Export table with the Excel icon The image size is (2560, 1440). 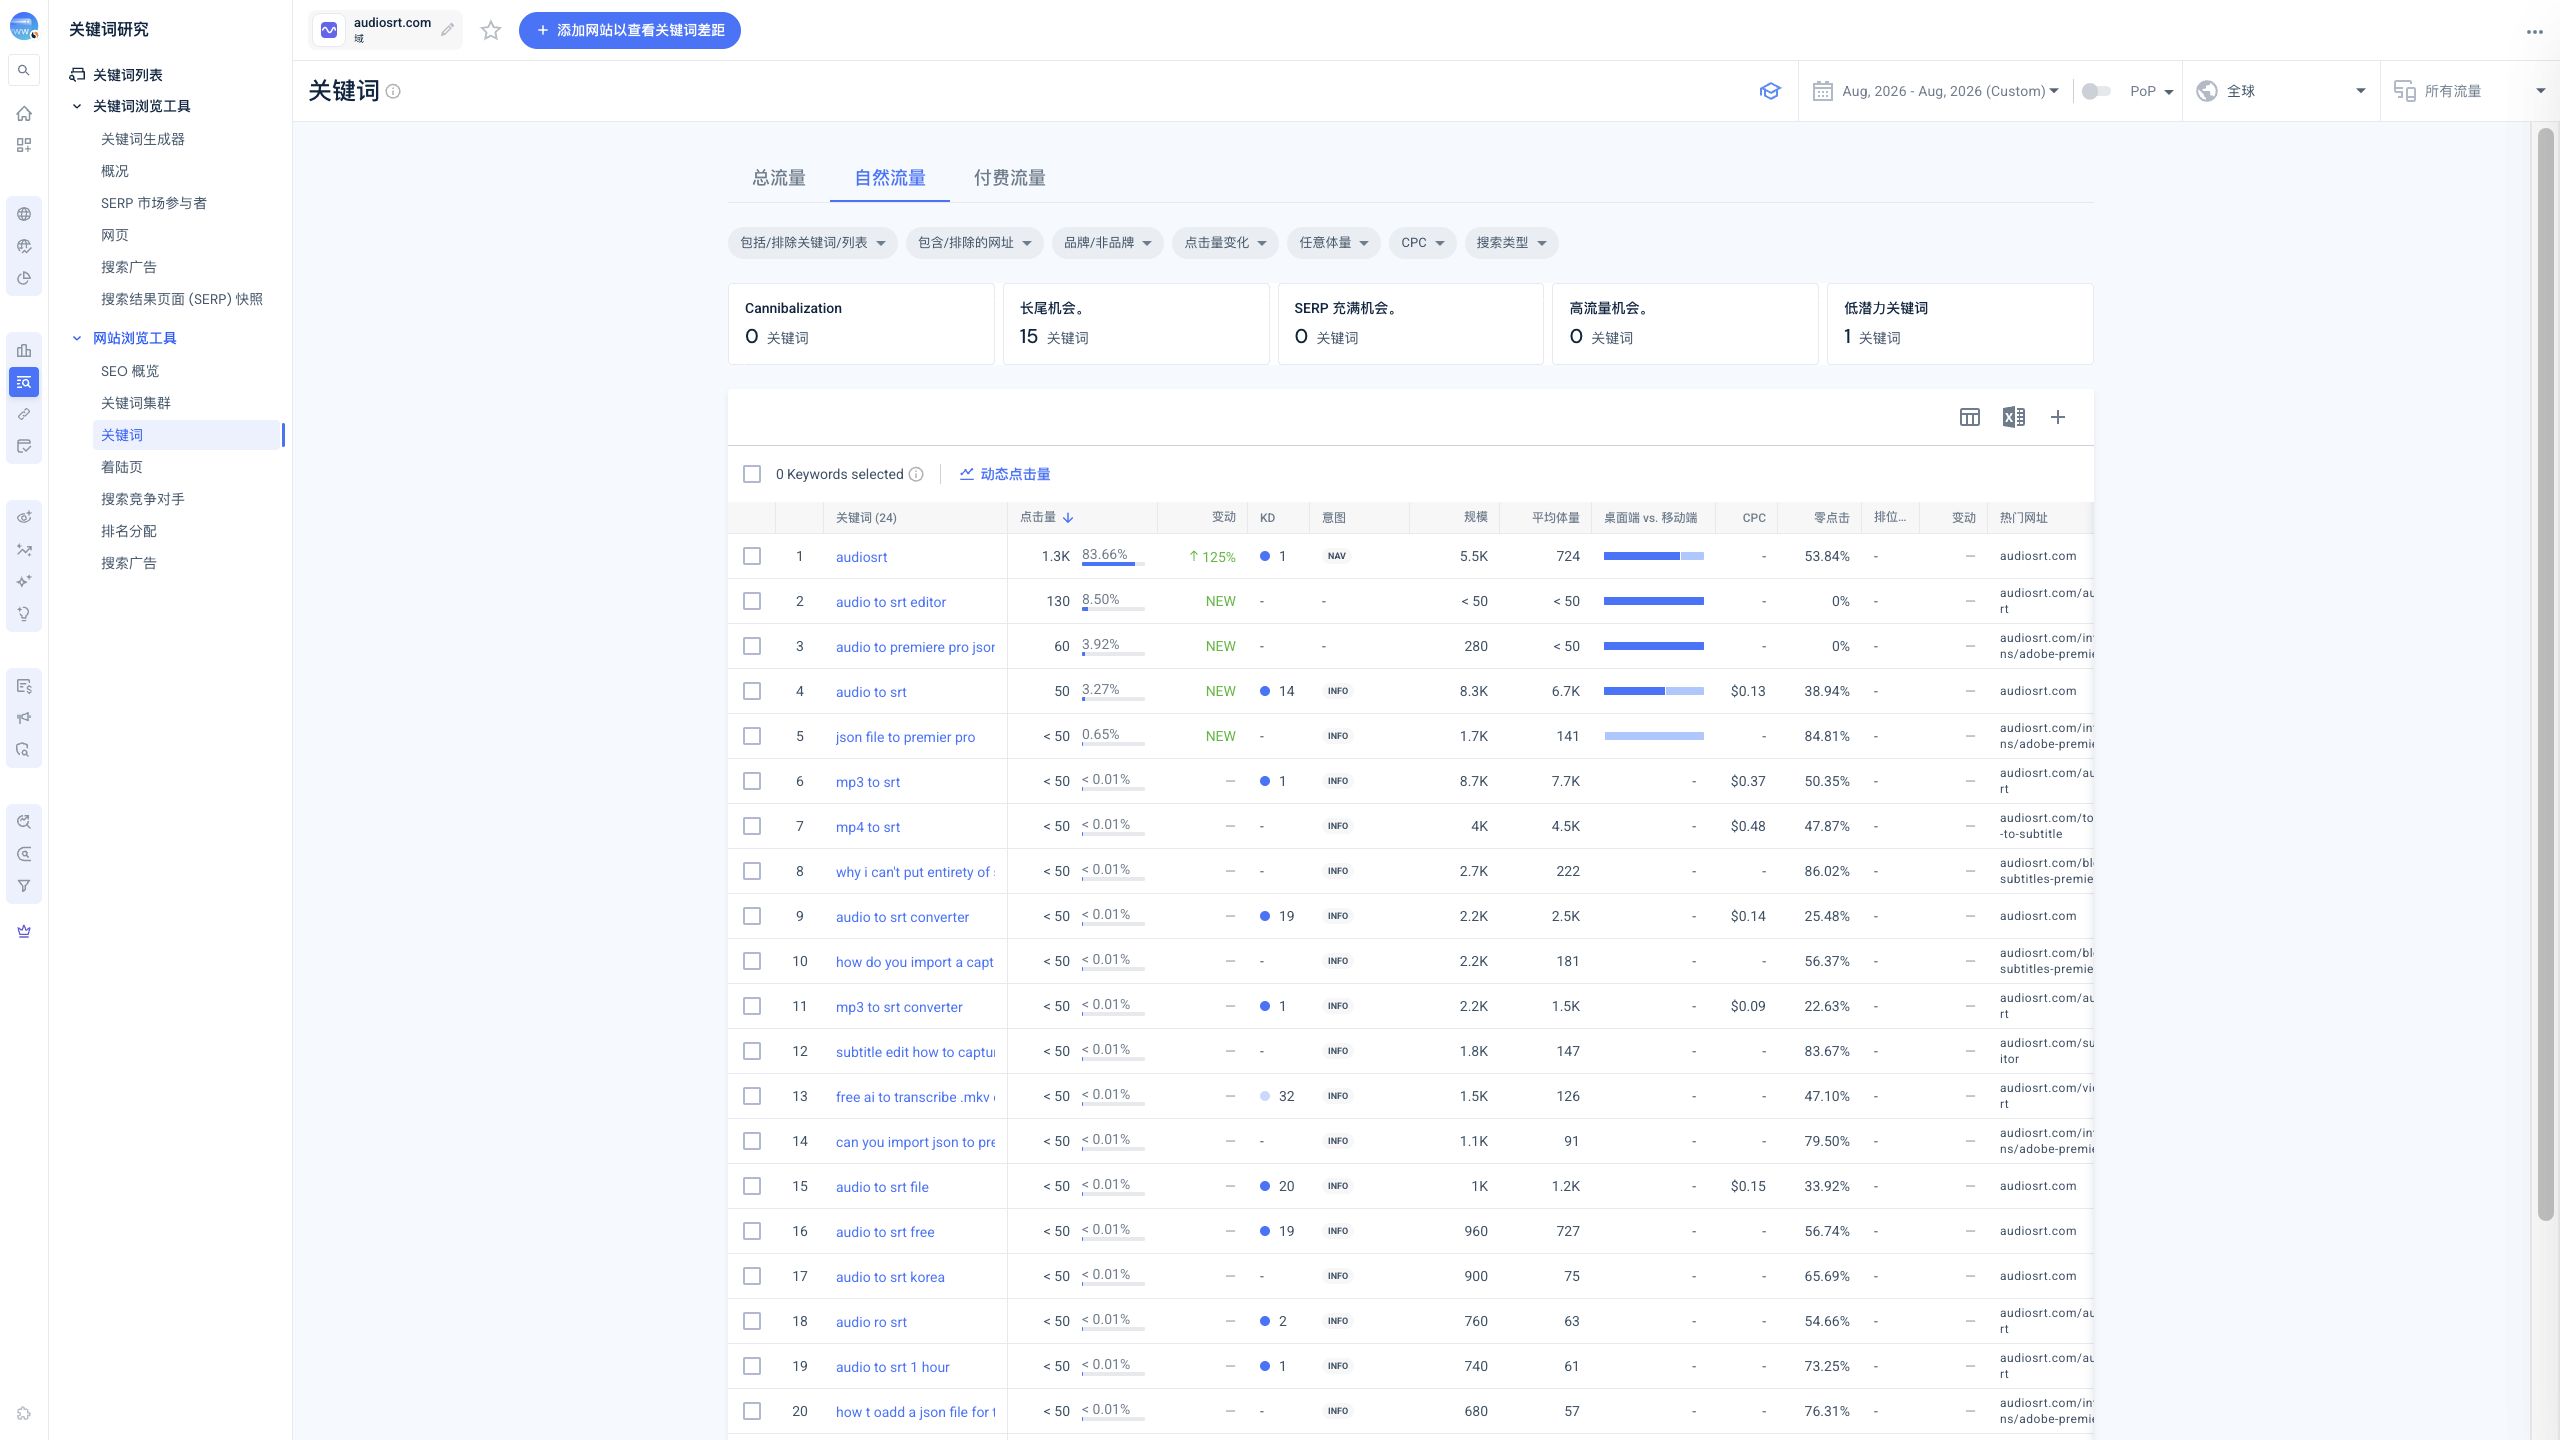click(2013, 417)
